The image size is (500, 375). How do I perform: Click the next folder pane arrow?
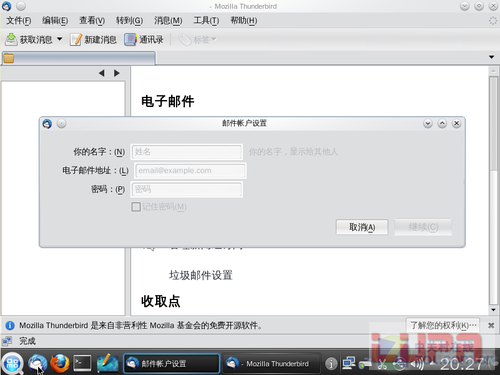(116, 73)
